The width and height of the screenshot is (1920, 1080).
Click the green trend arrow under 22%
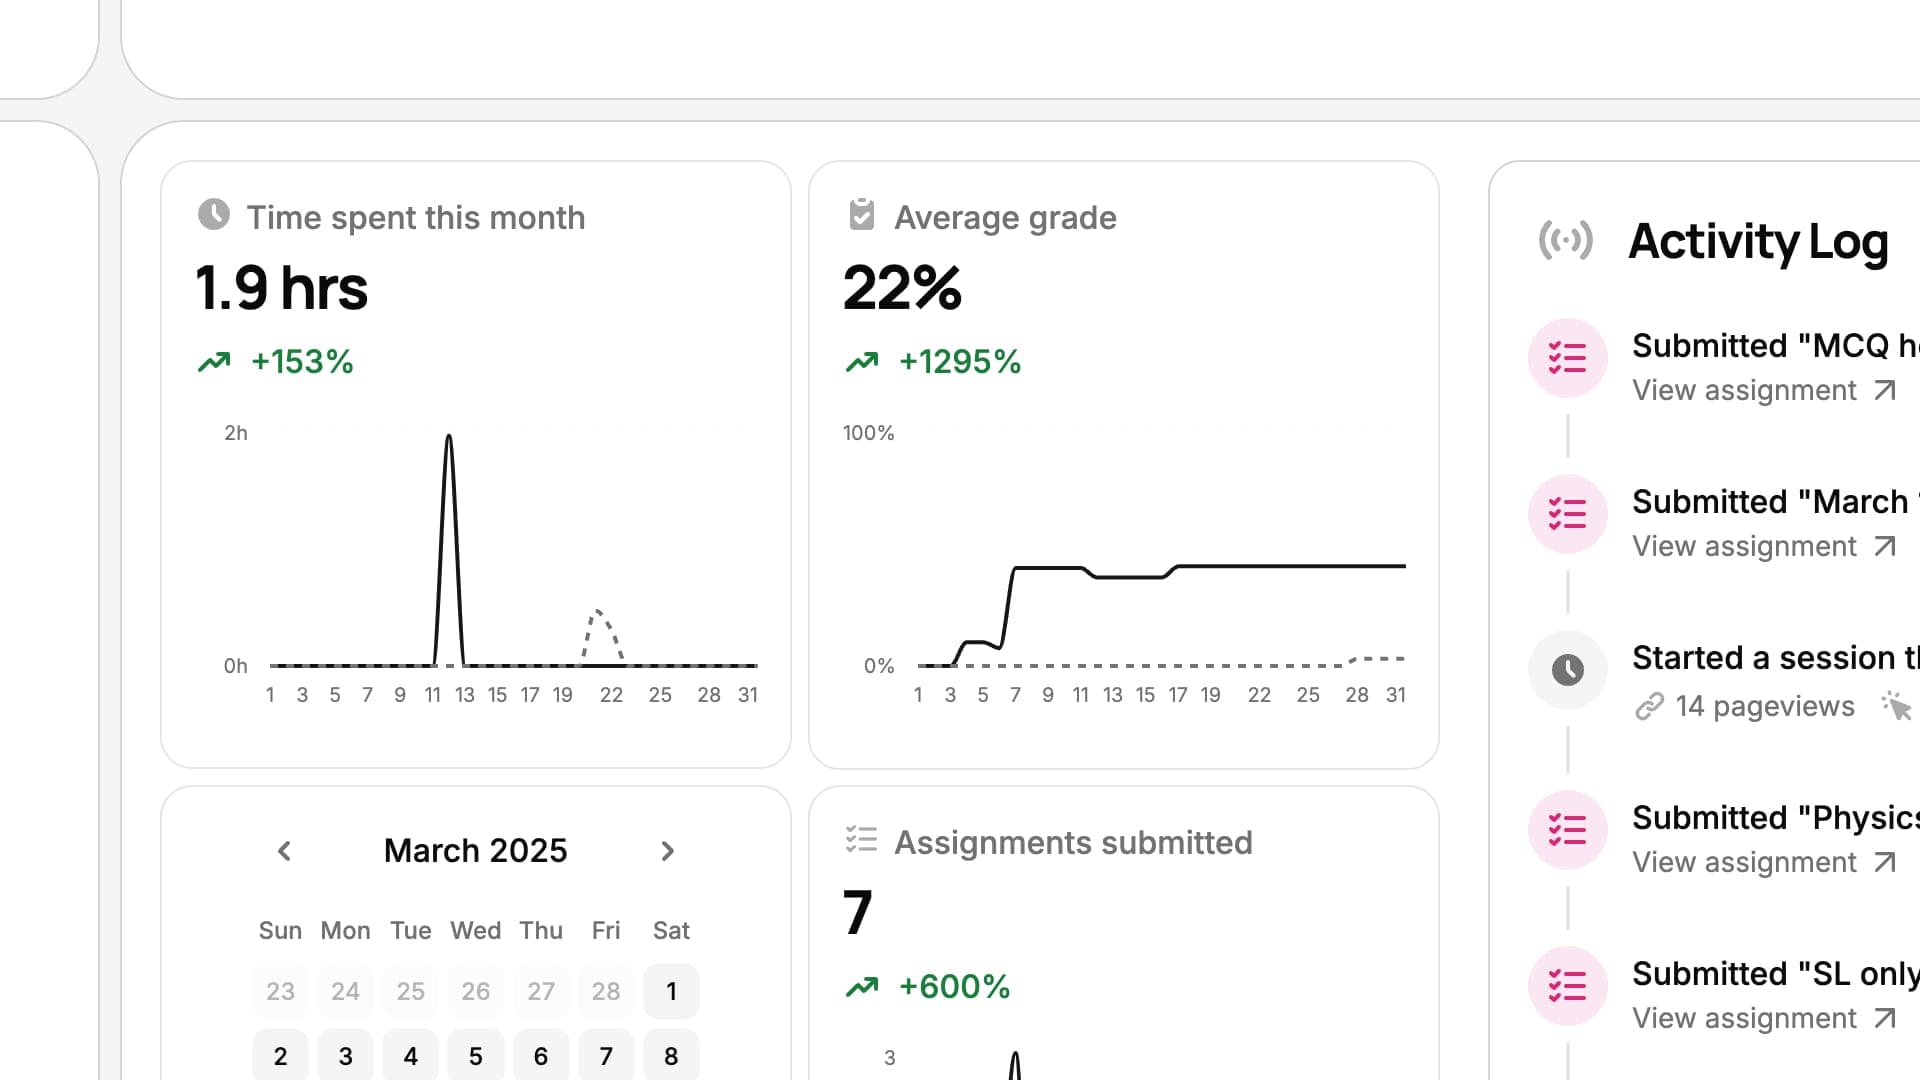[860, 360]
